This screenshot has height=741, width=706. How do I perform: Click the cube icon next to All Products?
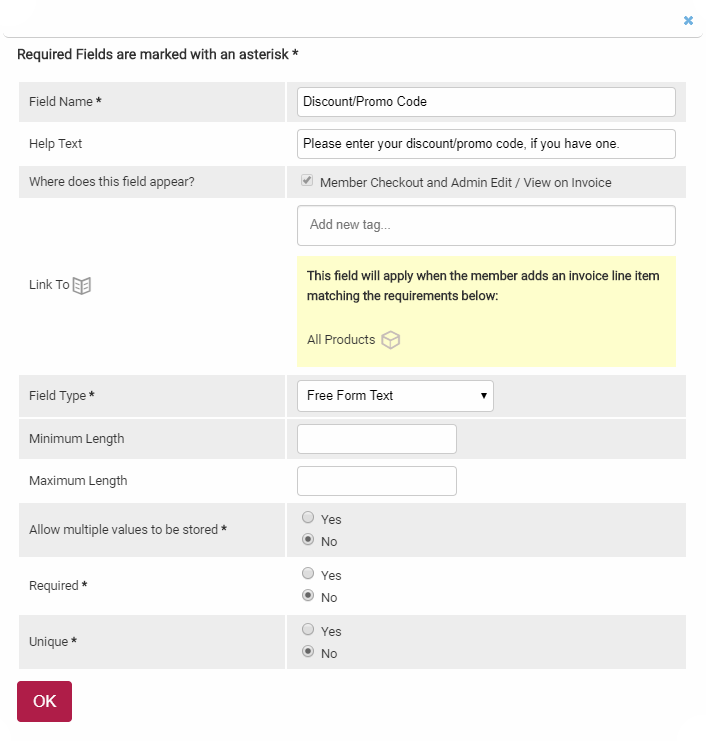(391, 340)
